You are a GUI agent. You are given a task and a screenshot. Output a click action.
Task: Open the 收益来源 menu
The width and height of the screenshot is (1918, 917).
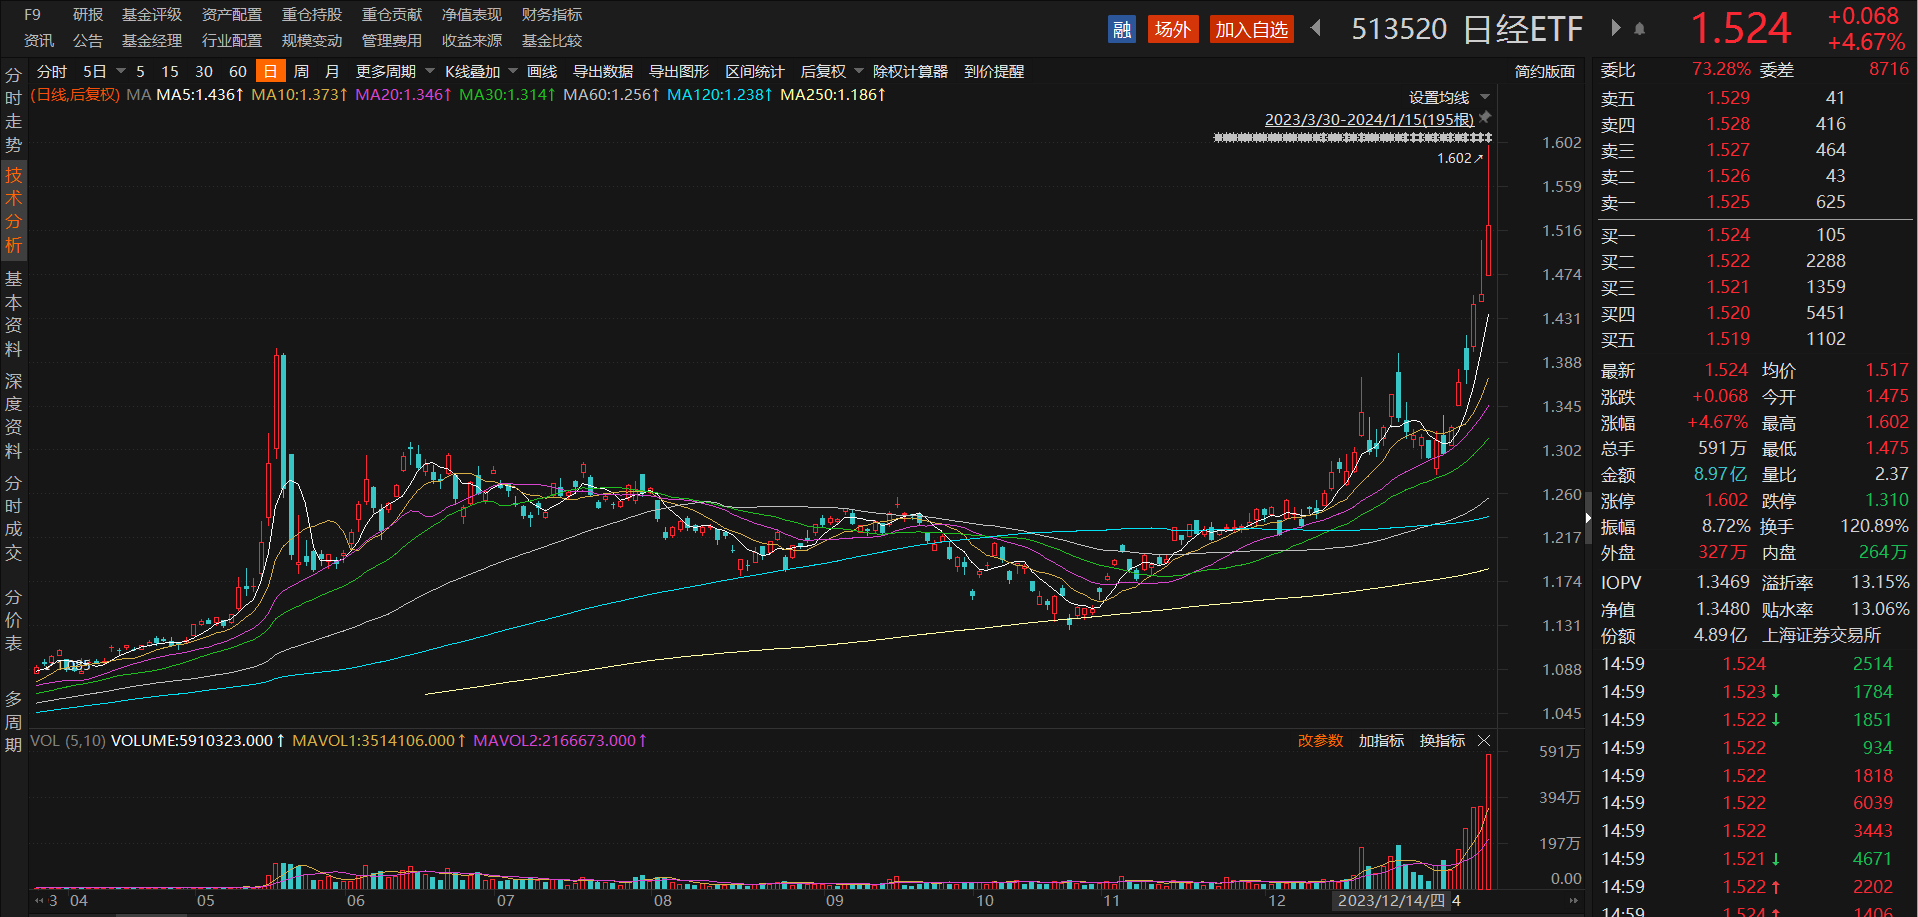(472, 41)
